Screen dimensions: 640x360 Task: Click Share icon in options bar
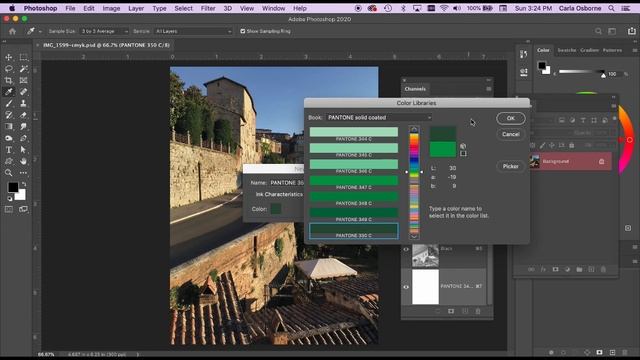(631, 31)
